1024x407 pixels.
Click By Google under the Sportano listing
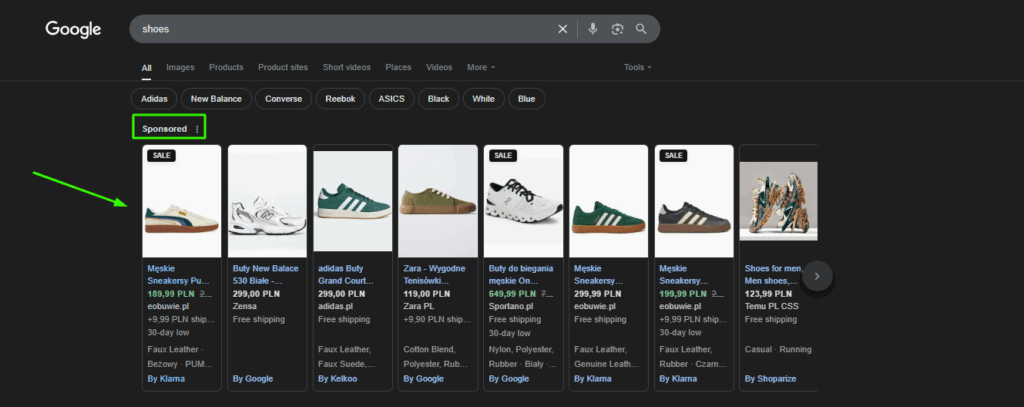click(509, 379)
